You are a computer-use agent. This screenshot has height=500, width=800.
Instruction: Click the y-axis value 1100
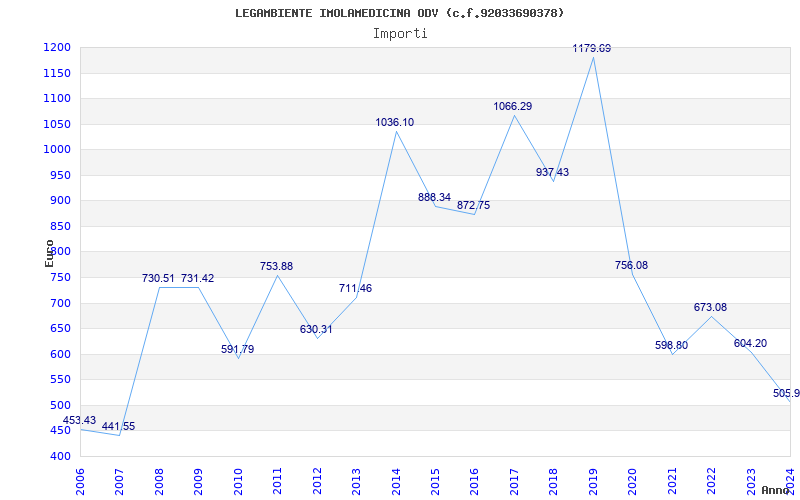[x=57, y=98]
